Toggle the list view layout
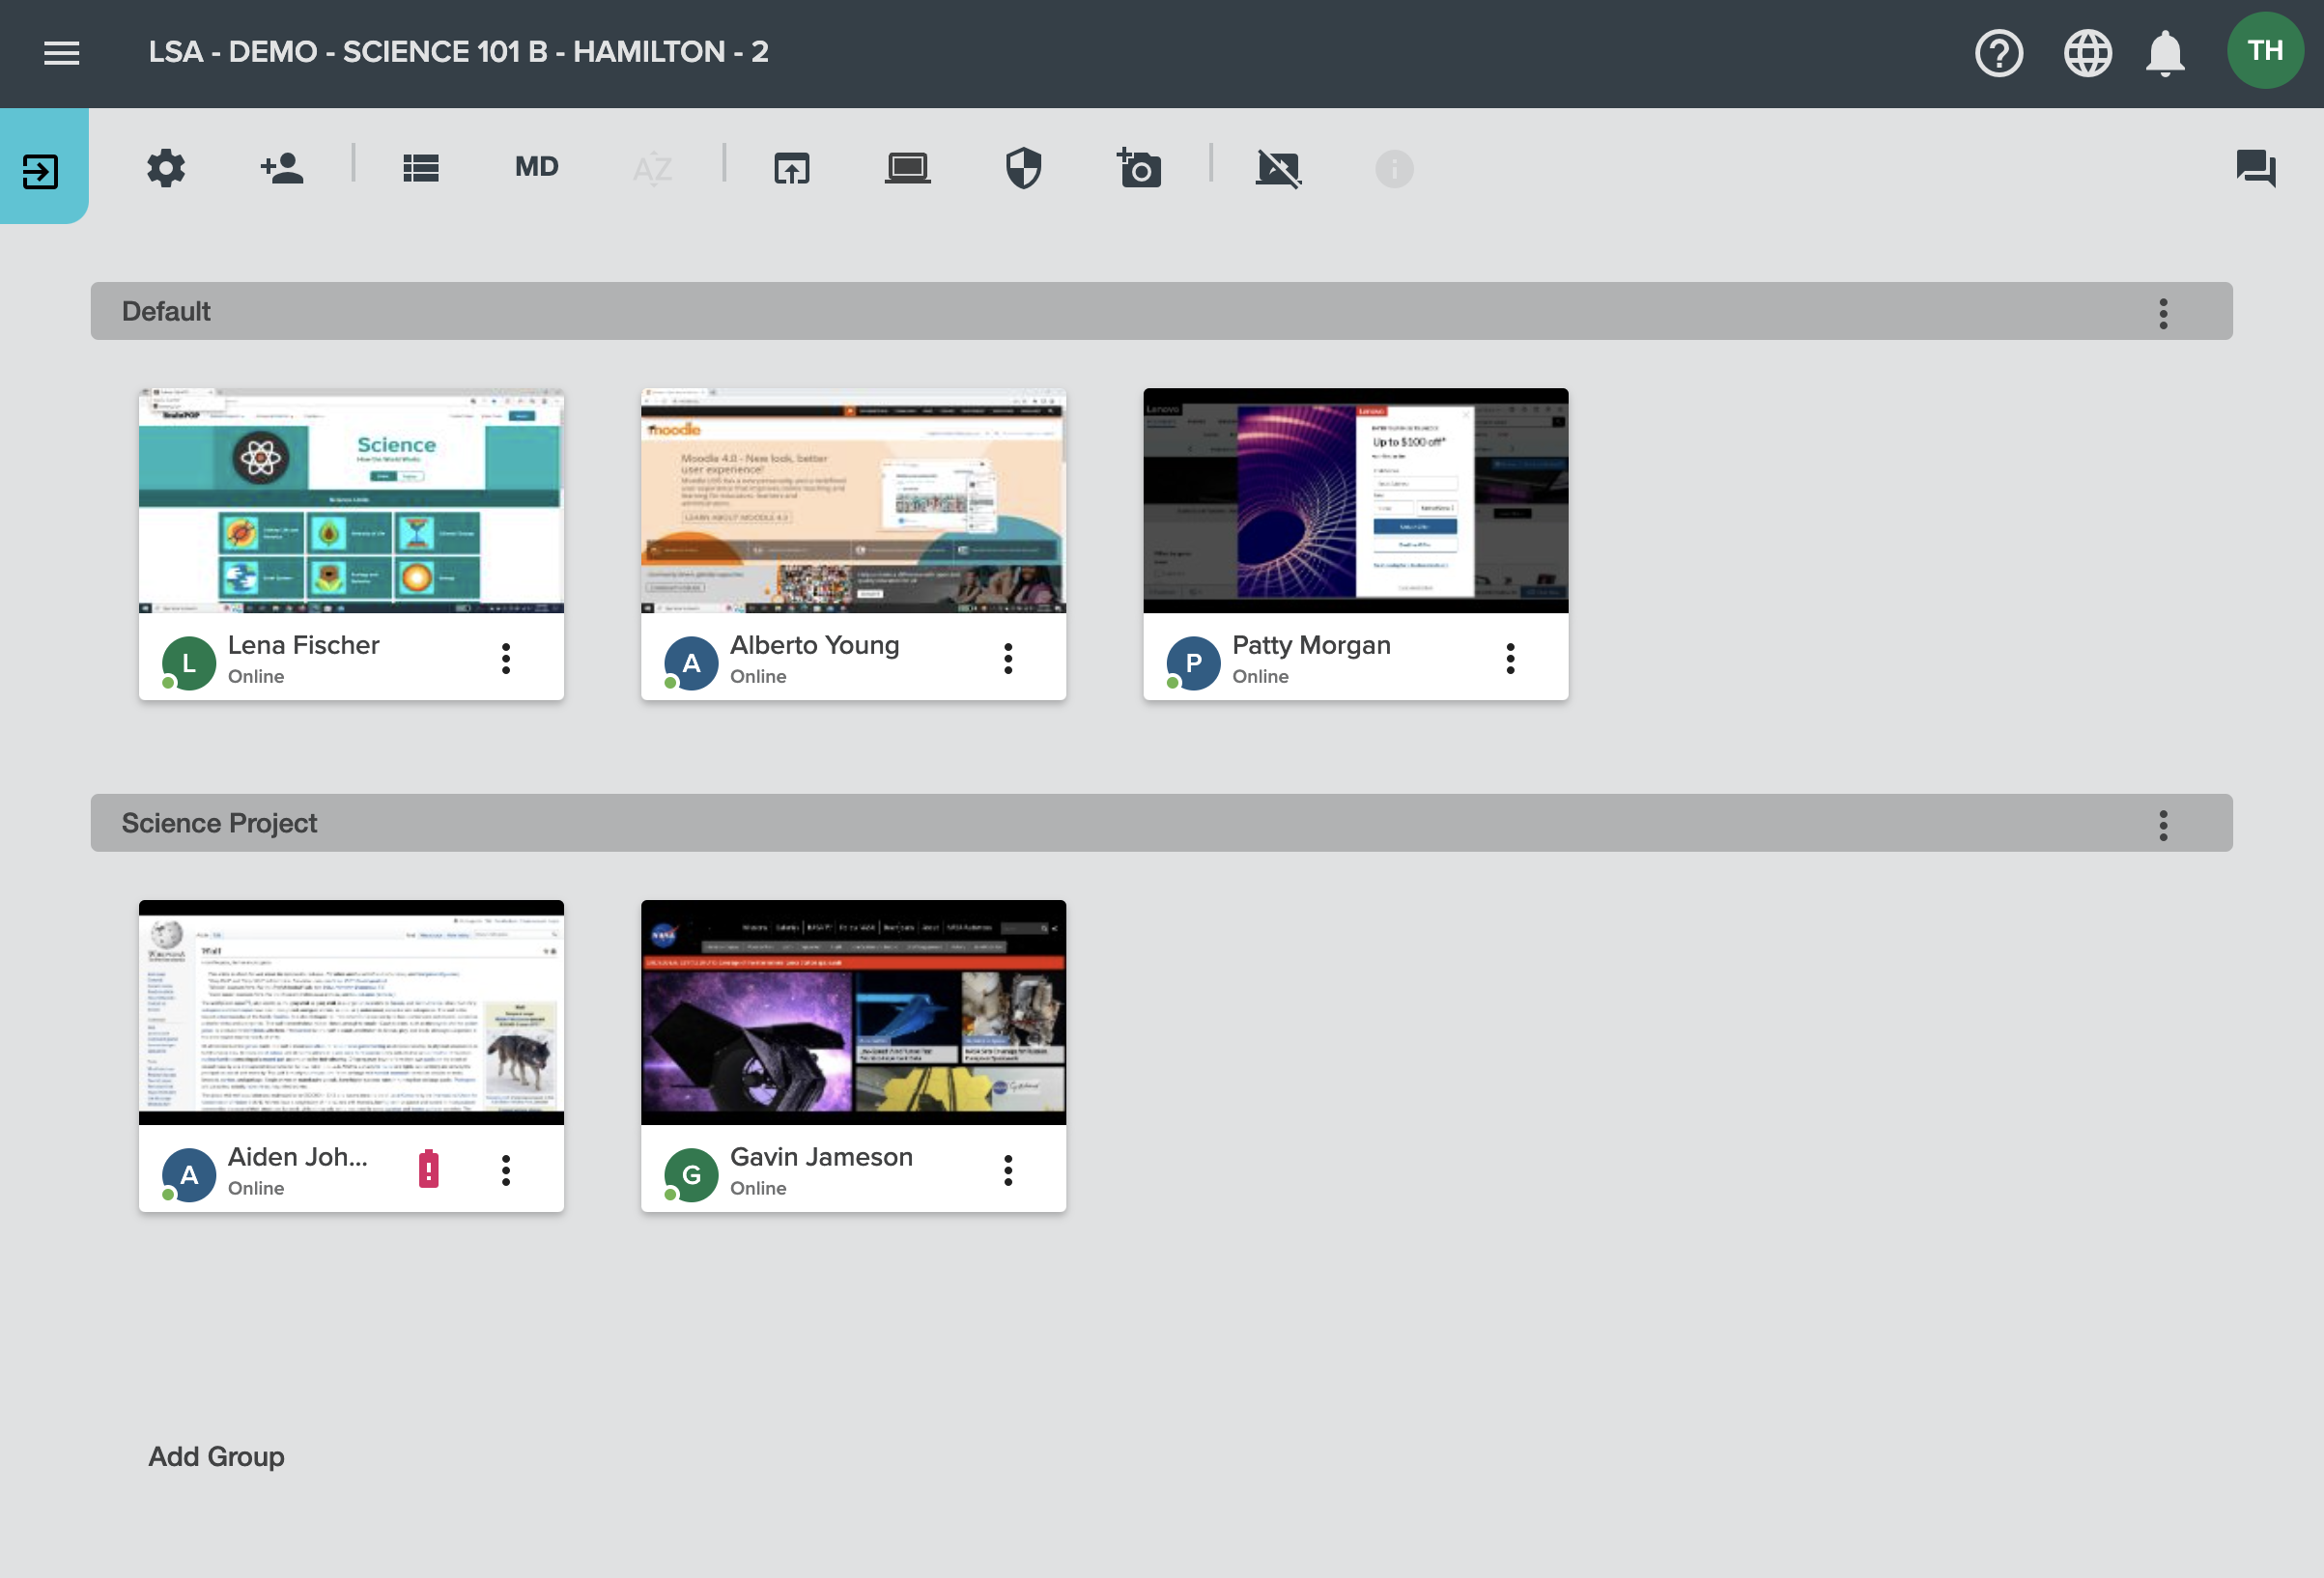The width and height of the screenshot is (2324, 1578). coord(421,168)
